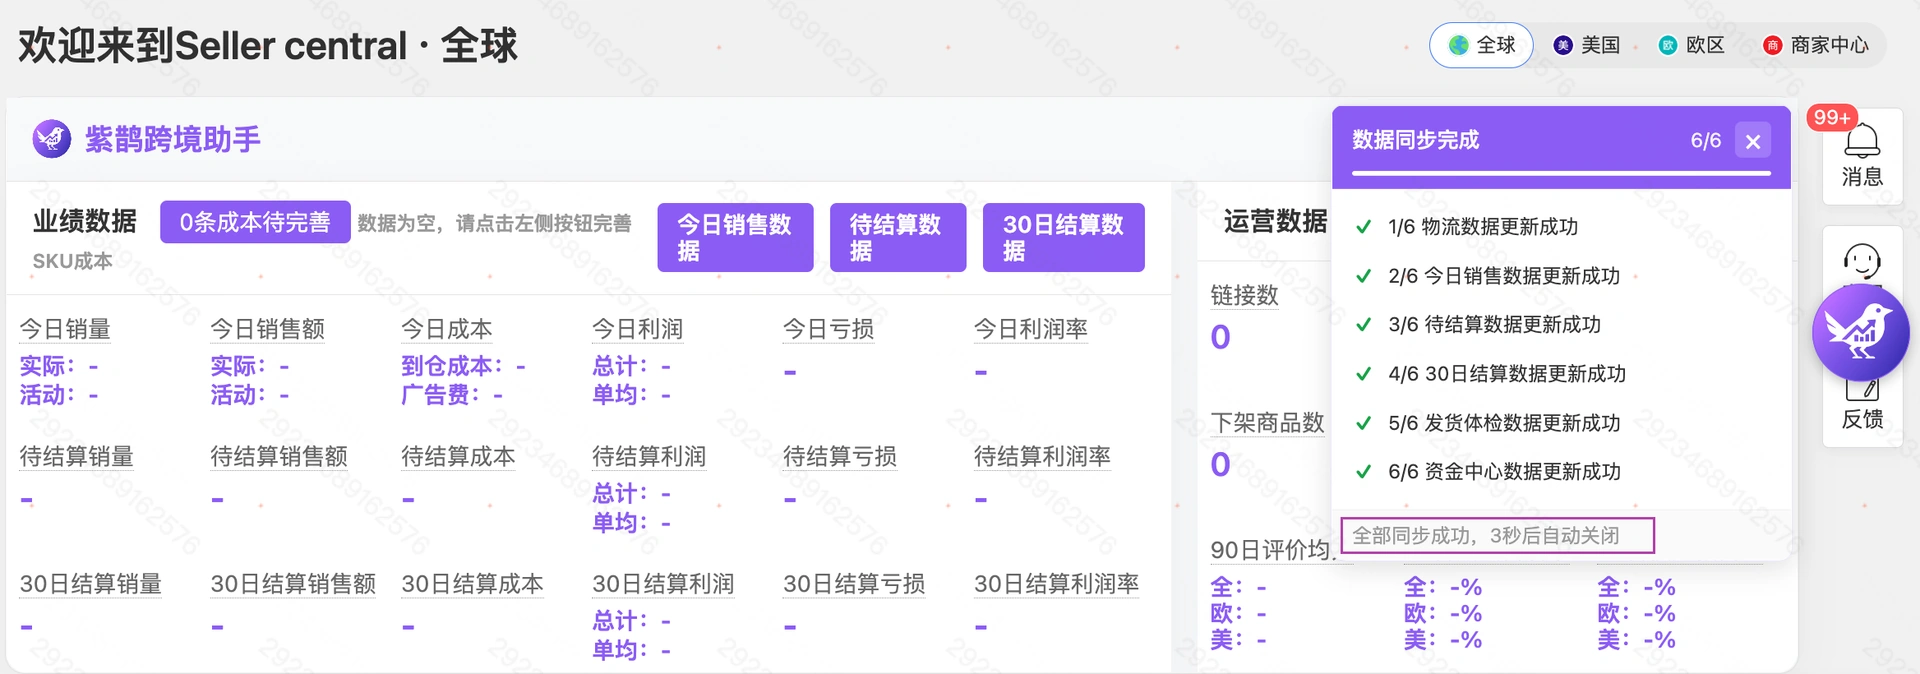Click the sync progress bar
Screen dimensions: 1920x674
[1561, 174]
